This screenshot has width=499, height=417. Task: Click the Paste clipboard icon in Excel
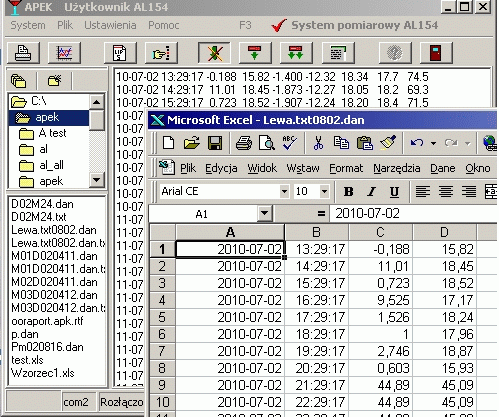click(365, 143)
